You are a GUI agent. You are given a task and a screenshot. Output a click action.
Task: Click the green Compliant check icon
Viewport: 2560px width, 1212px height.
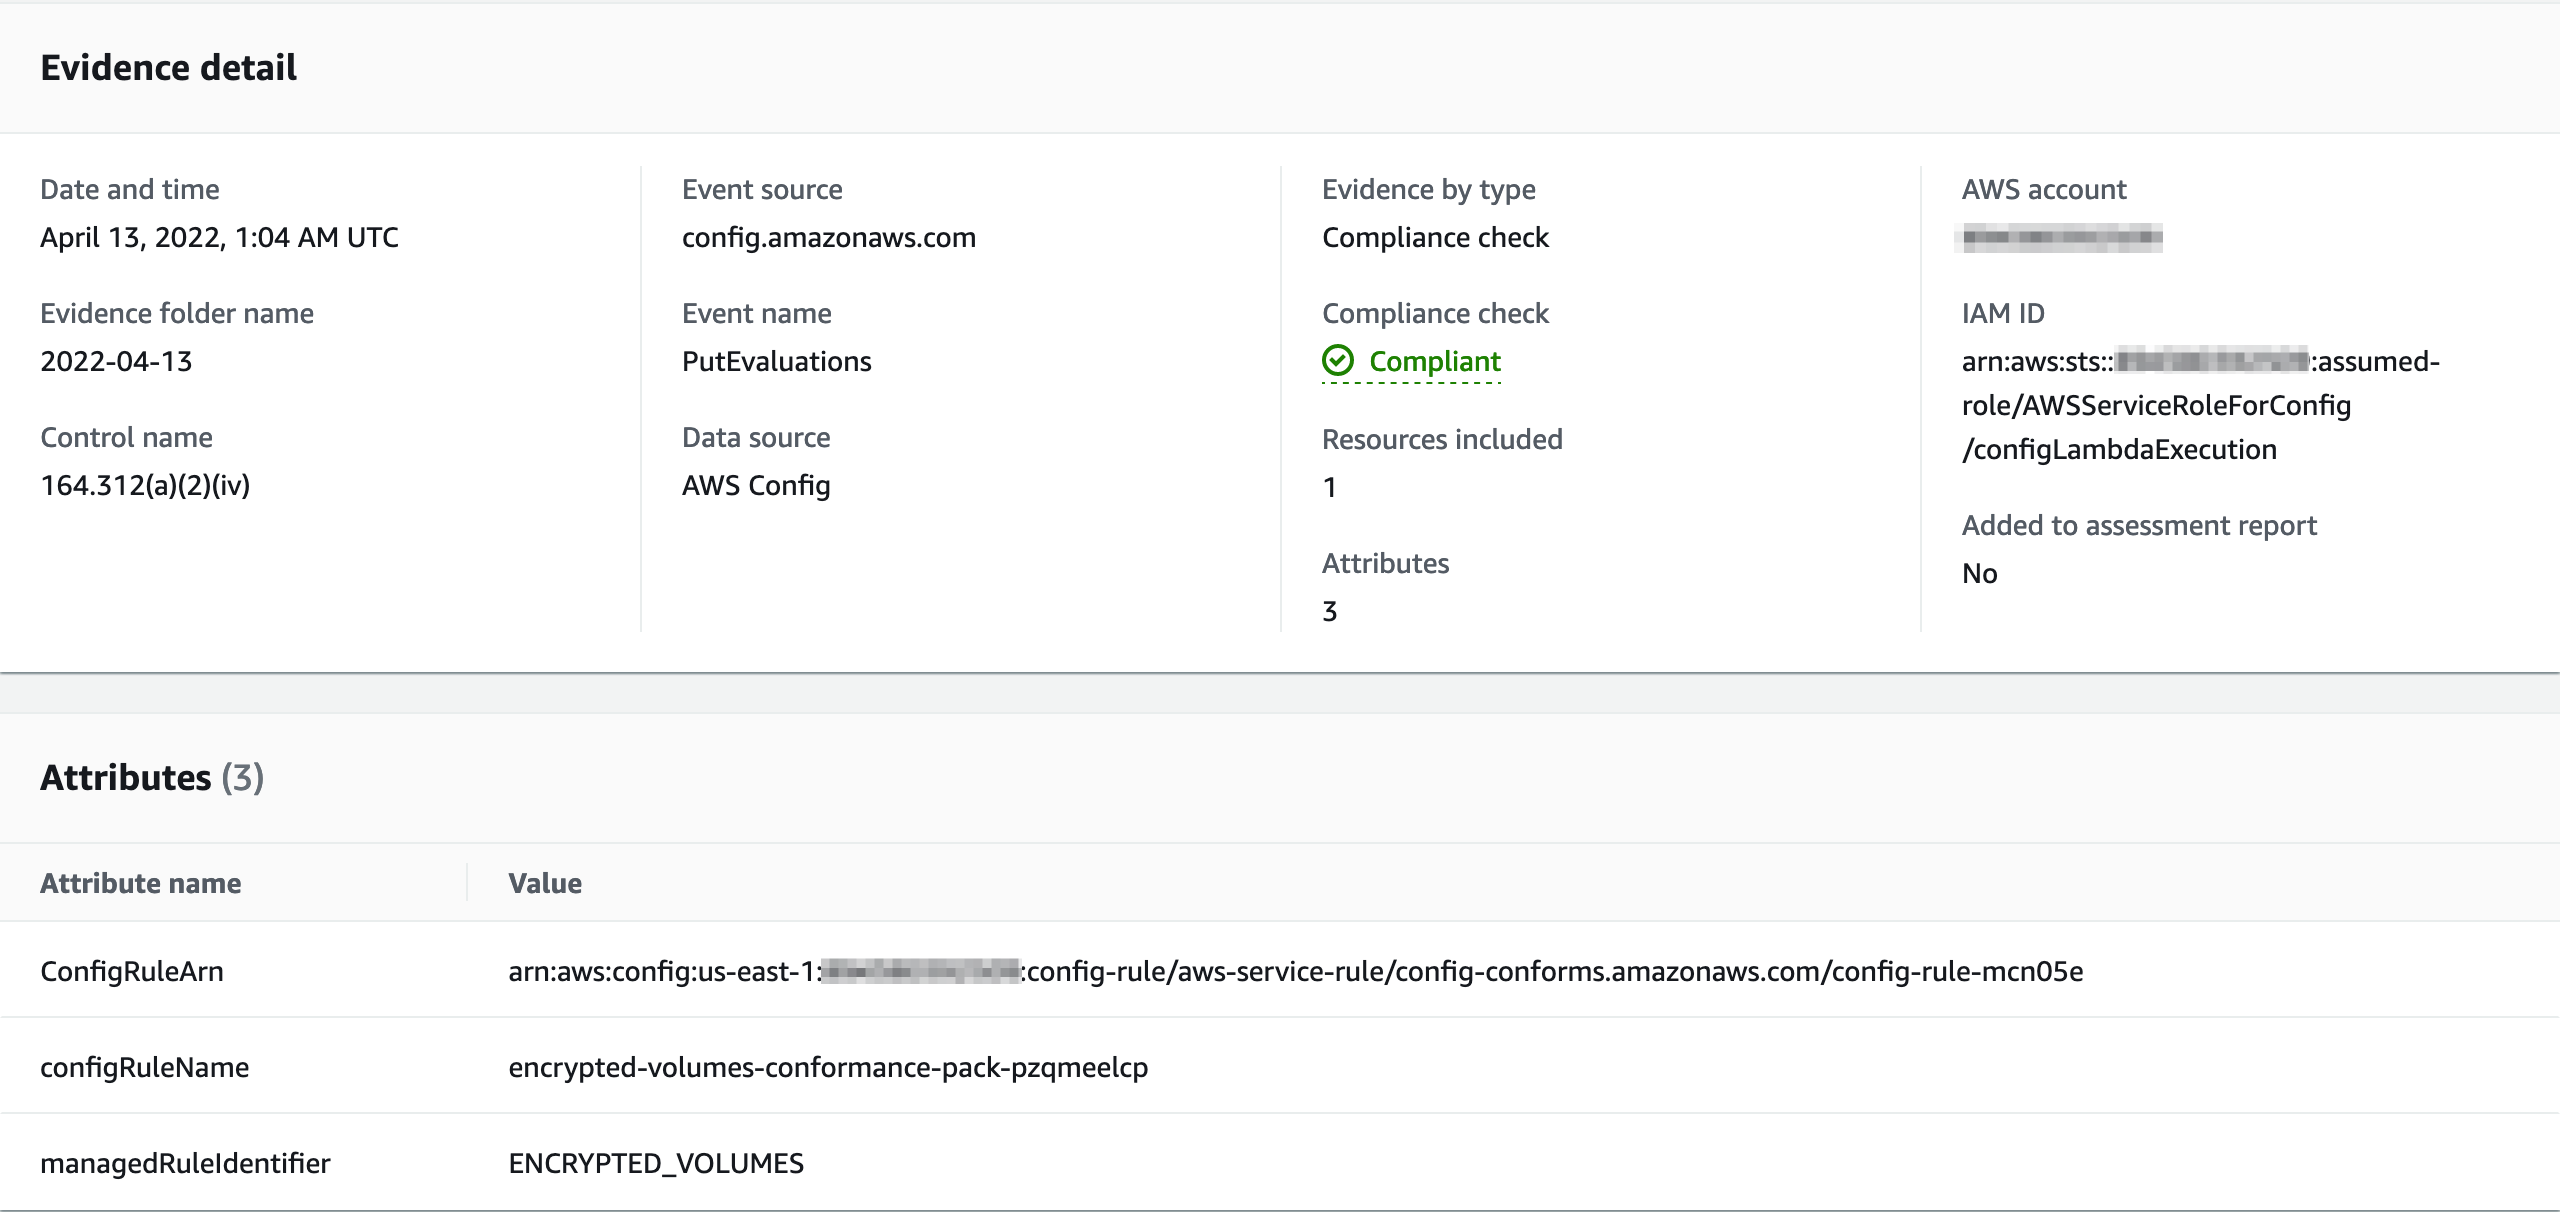click(x=1337, y=360)
